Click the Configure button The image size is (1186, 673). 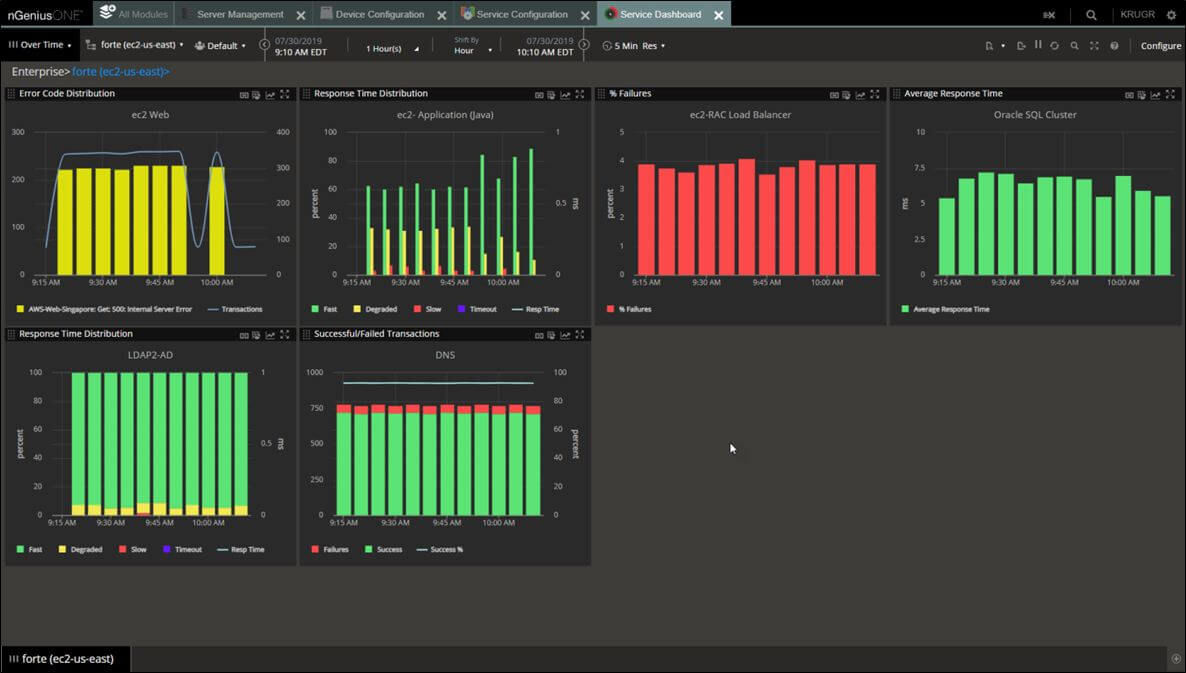pyautogui.click(x=1159, y=45)
